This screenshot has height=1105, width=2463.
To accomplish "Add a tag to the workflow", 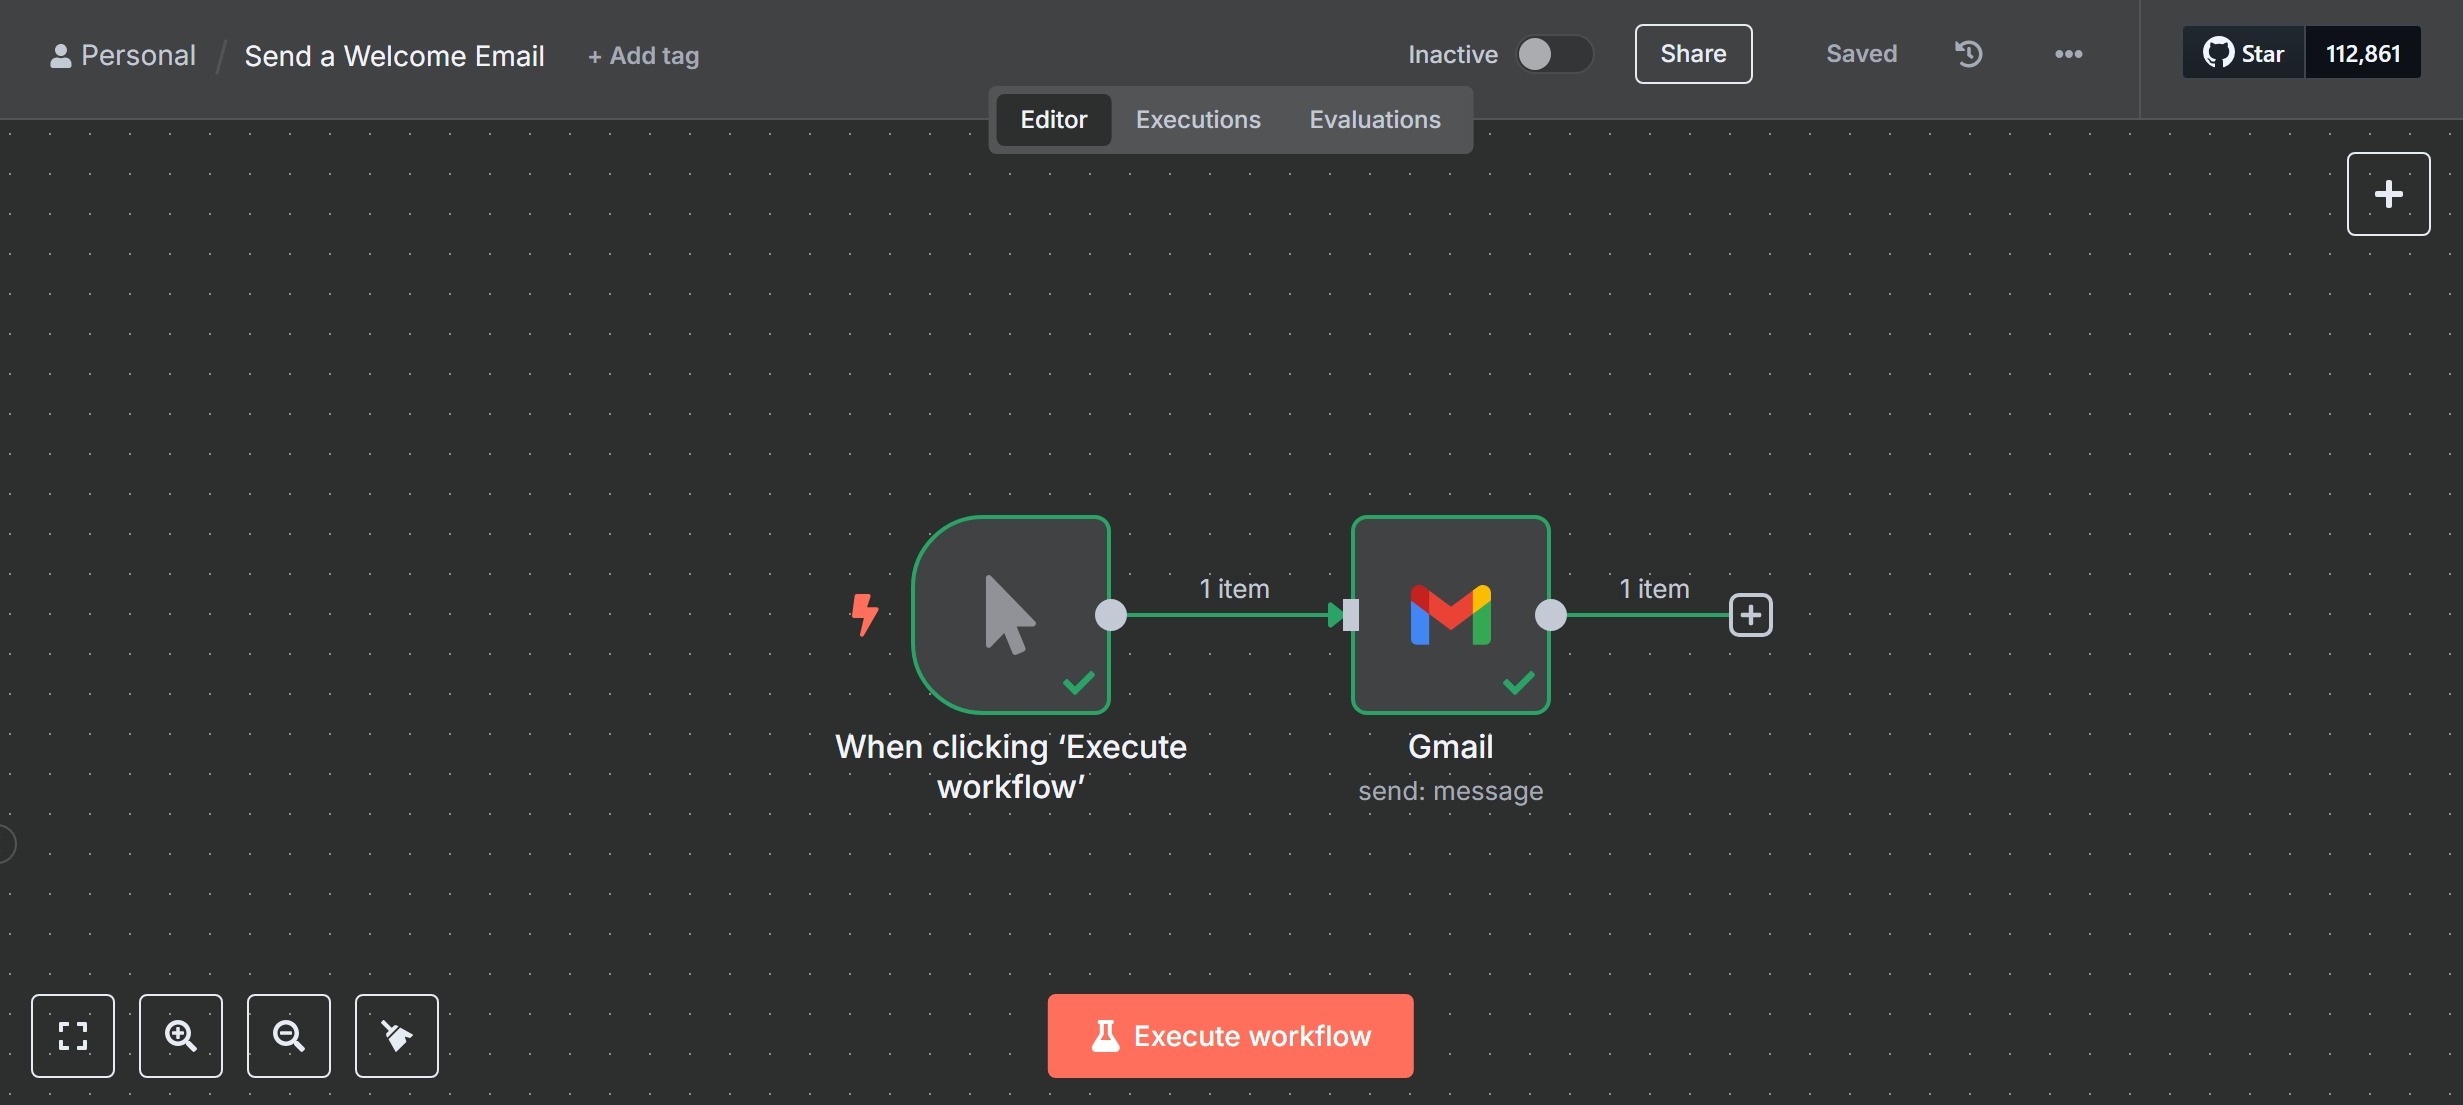I will 642,56.
